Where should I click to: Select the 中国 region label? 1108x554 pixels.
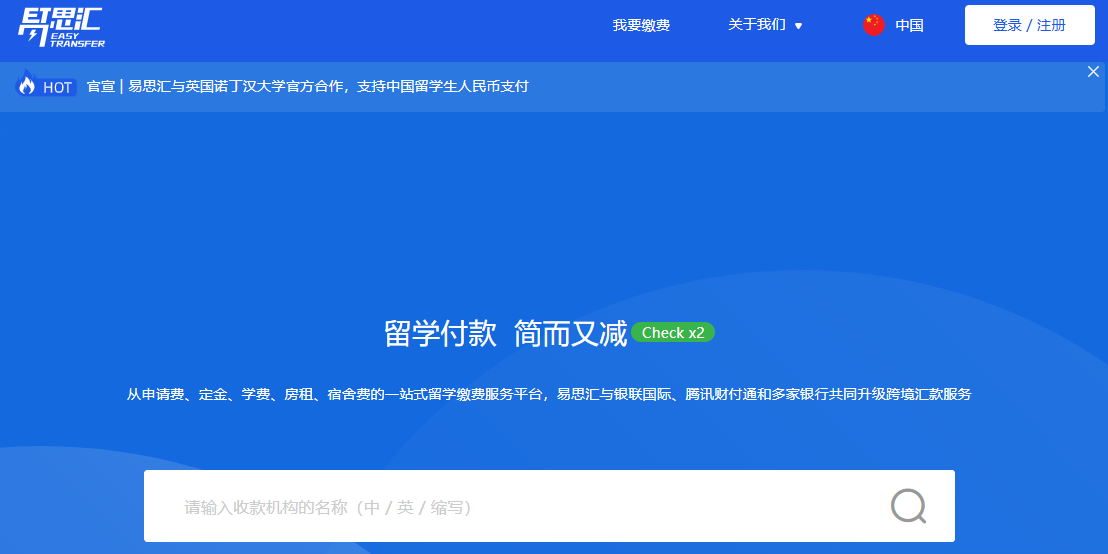click(909, 25)
